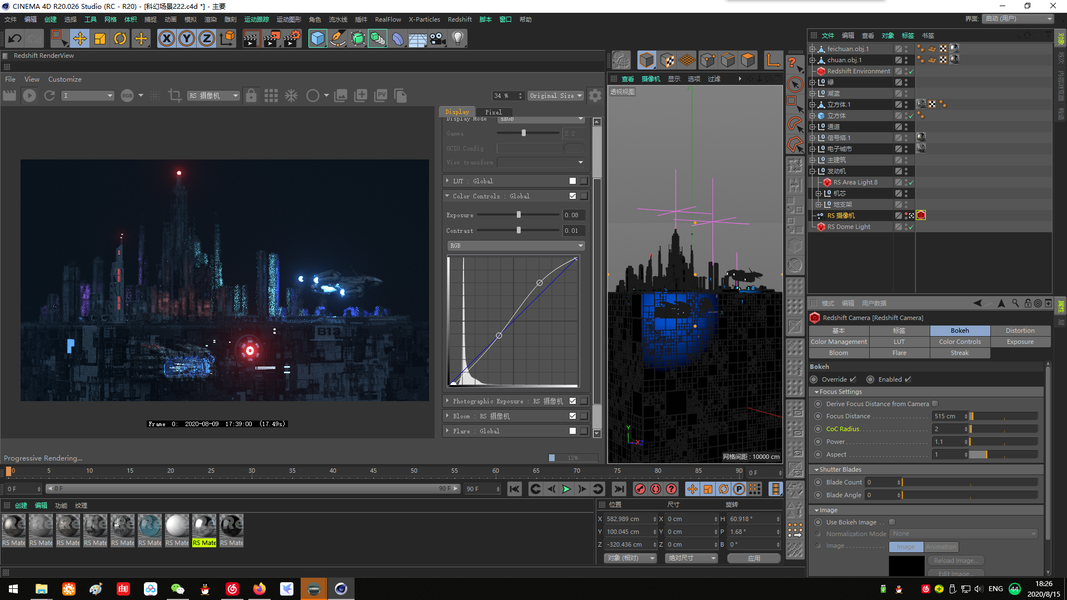Open the Redshift menu in main menubar

(459, 20)
